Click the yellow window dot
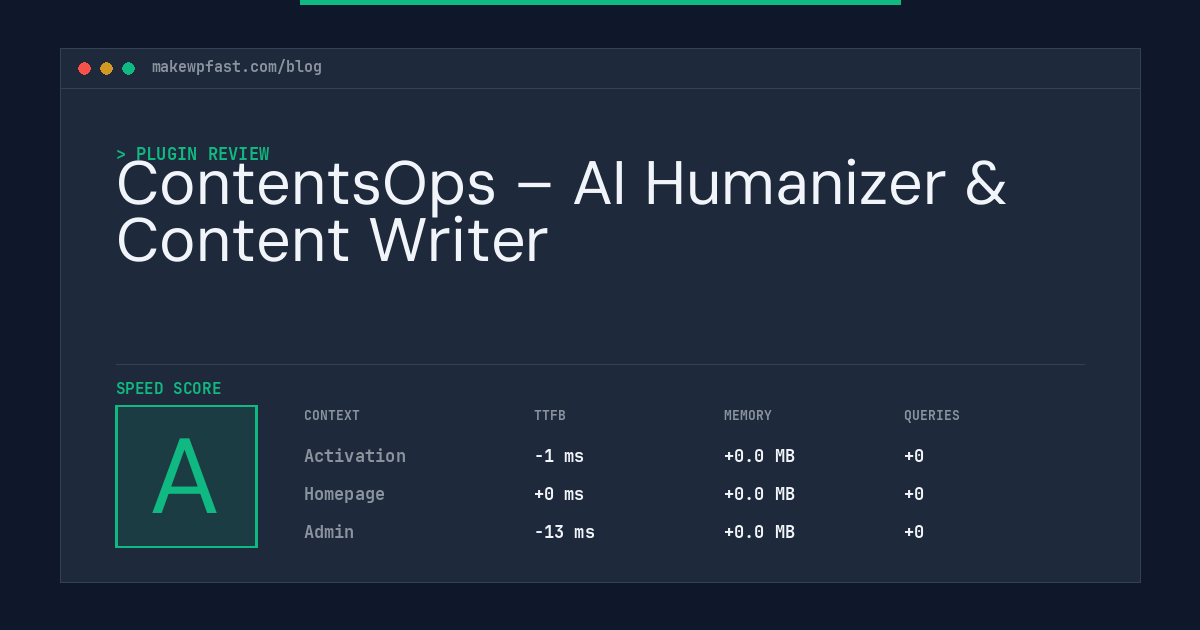The width and height of the screenshot is (1200, 630). (x=106, y=68)
